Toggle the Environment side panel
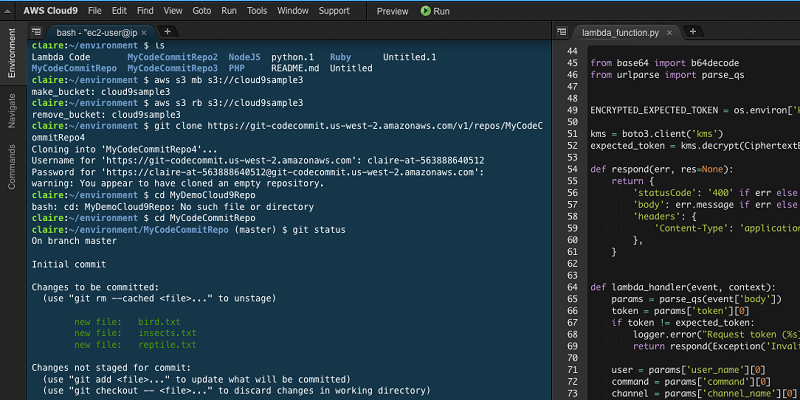Viewport: 800px width, 400px height. coord(12,53)
